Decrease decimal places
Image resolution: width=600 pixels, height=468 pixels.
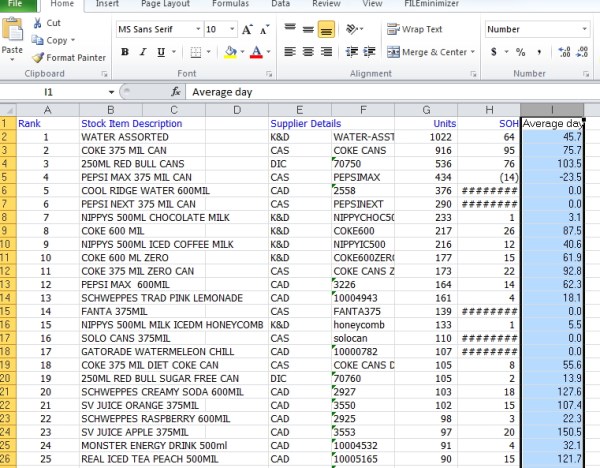pos(582,52)
